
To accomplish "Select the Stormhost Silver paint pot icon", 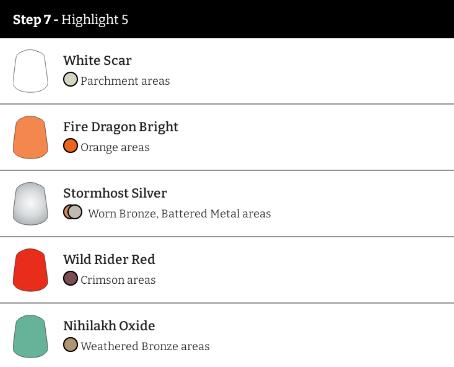I will coord(30,204).
